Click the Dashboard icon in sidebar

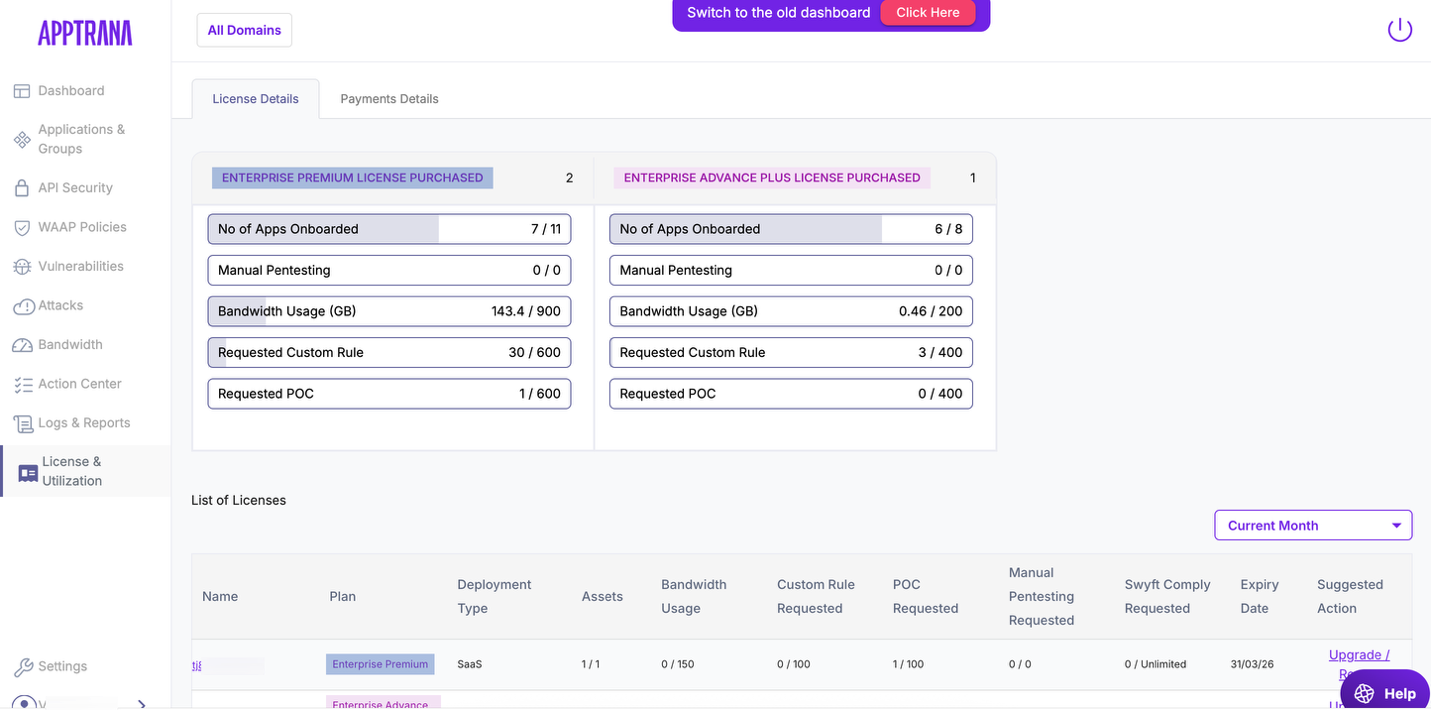click(x=21, y=91)
